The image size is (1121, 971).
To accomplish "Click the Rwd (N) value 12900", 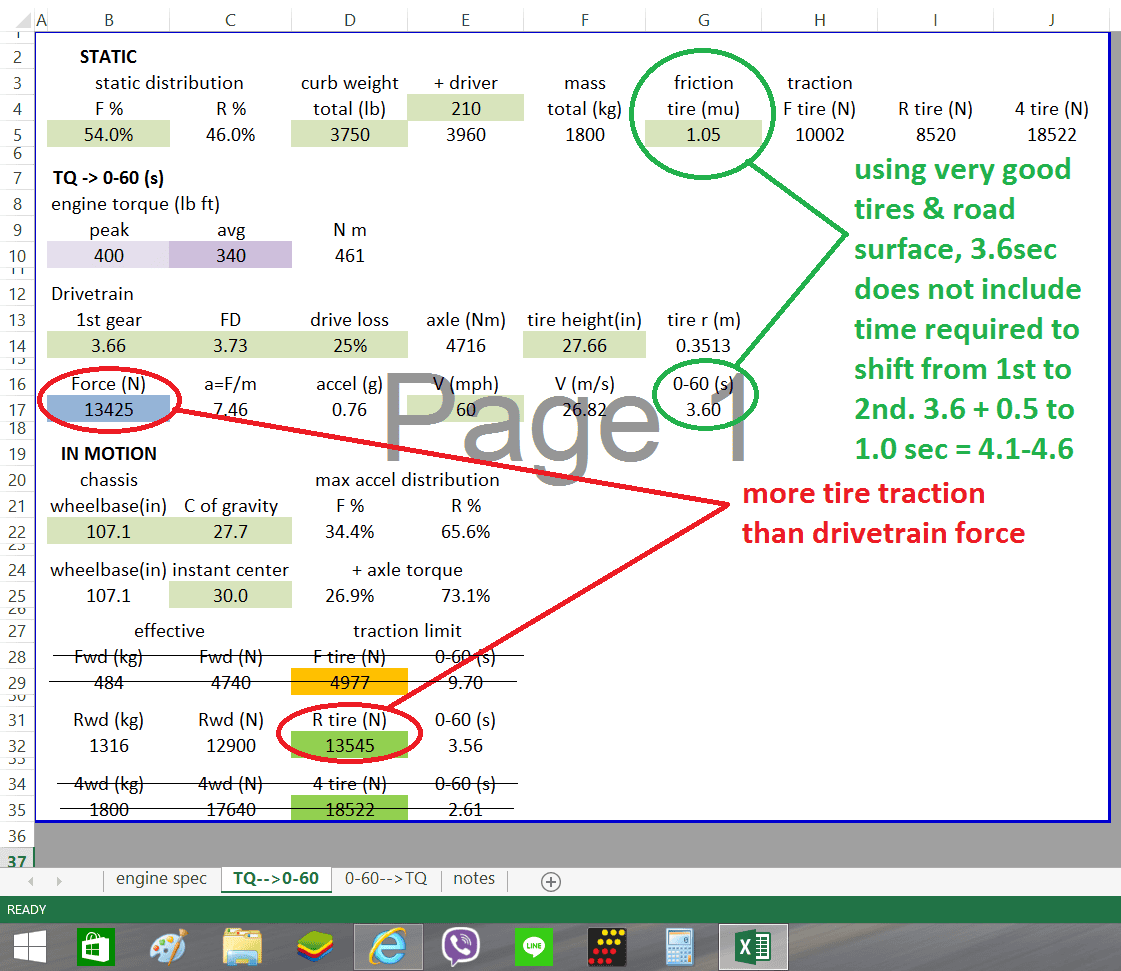I will (231, 746).
